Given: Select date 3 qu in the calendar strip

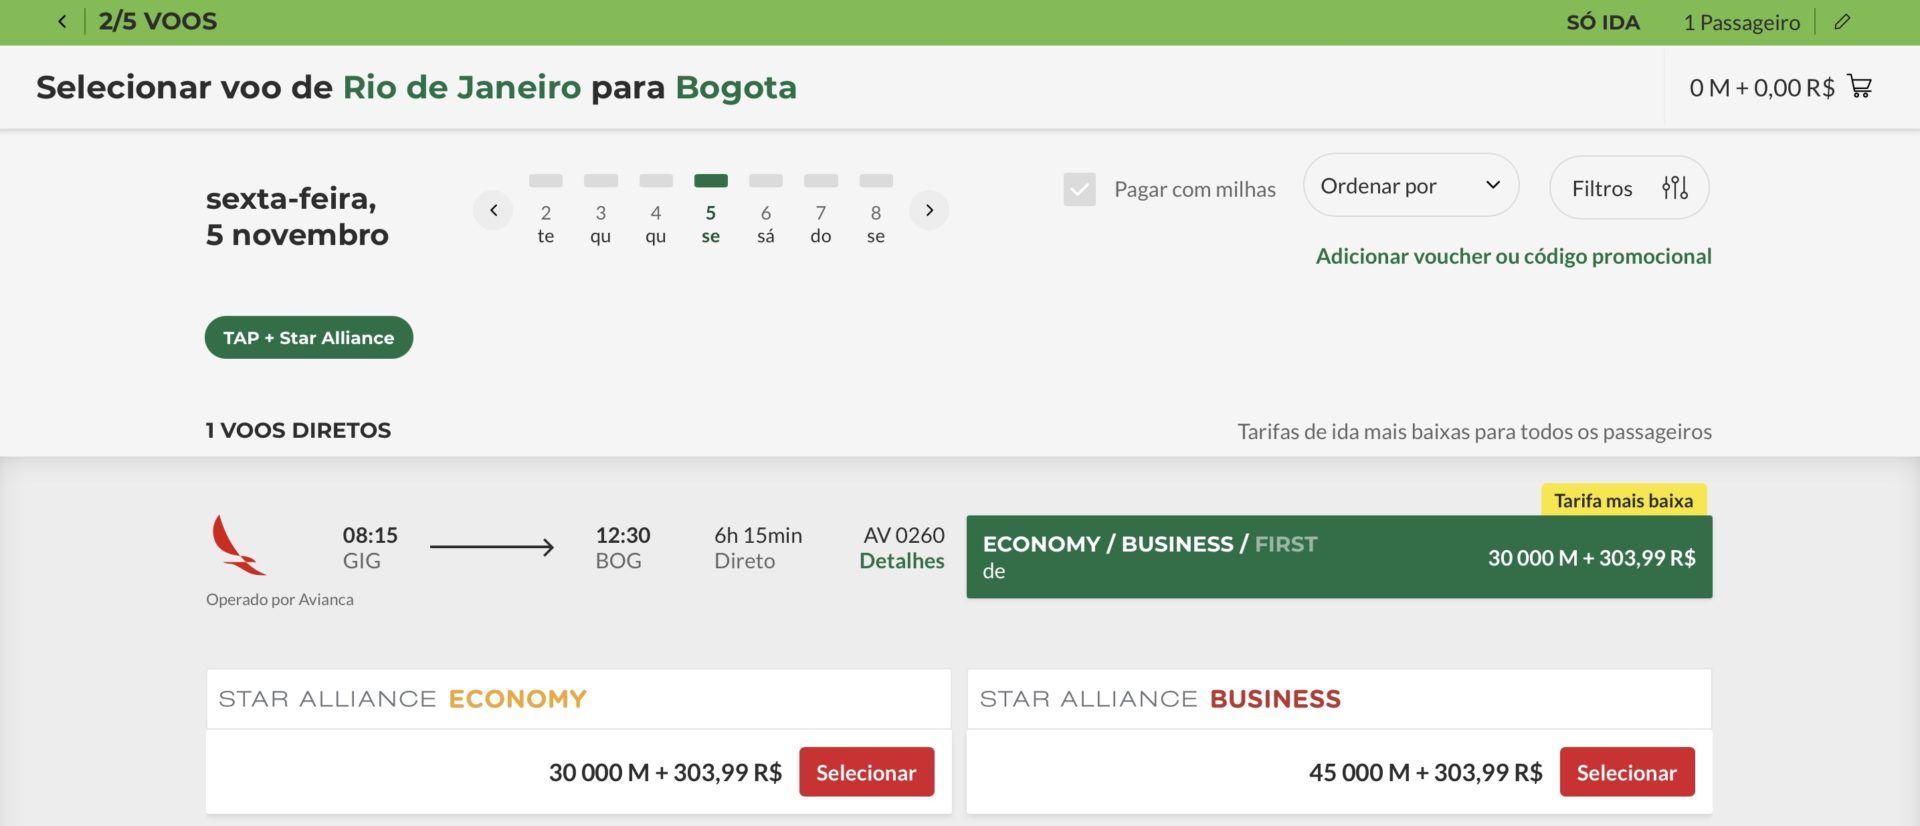Looking at the screenshot, I should coord(600,211).
